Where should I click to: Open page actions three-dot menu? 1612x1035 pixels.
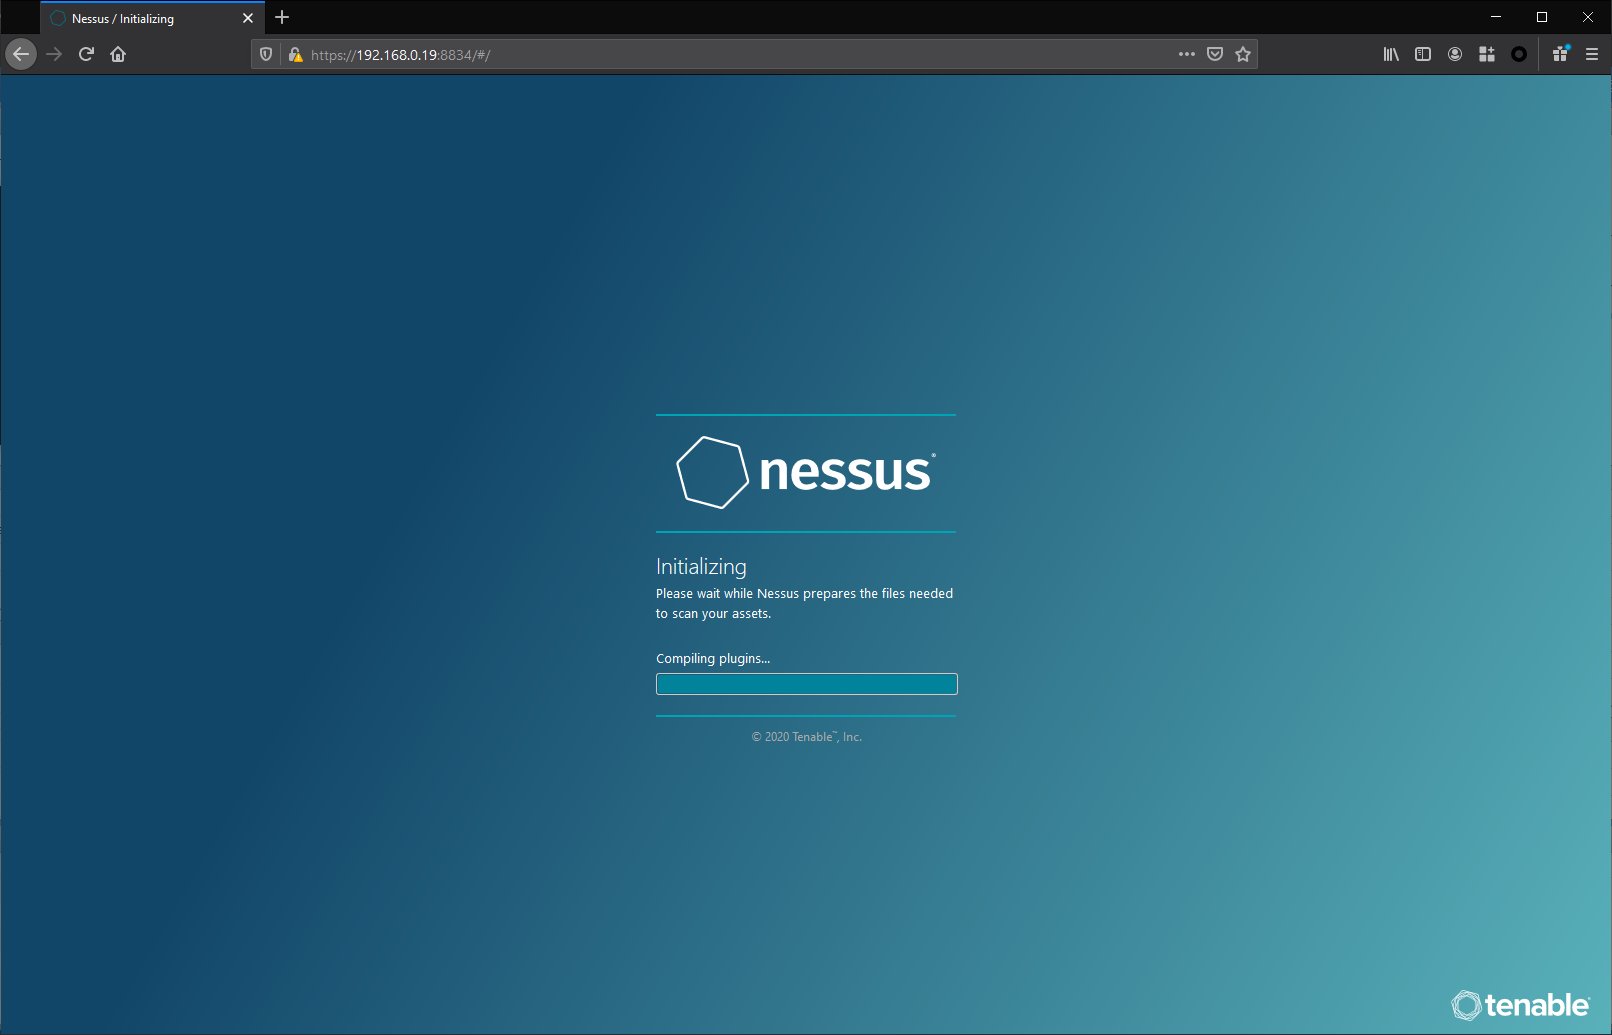point(1187,54)
